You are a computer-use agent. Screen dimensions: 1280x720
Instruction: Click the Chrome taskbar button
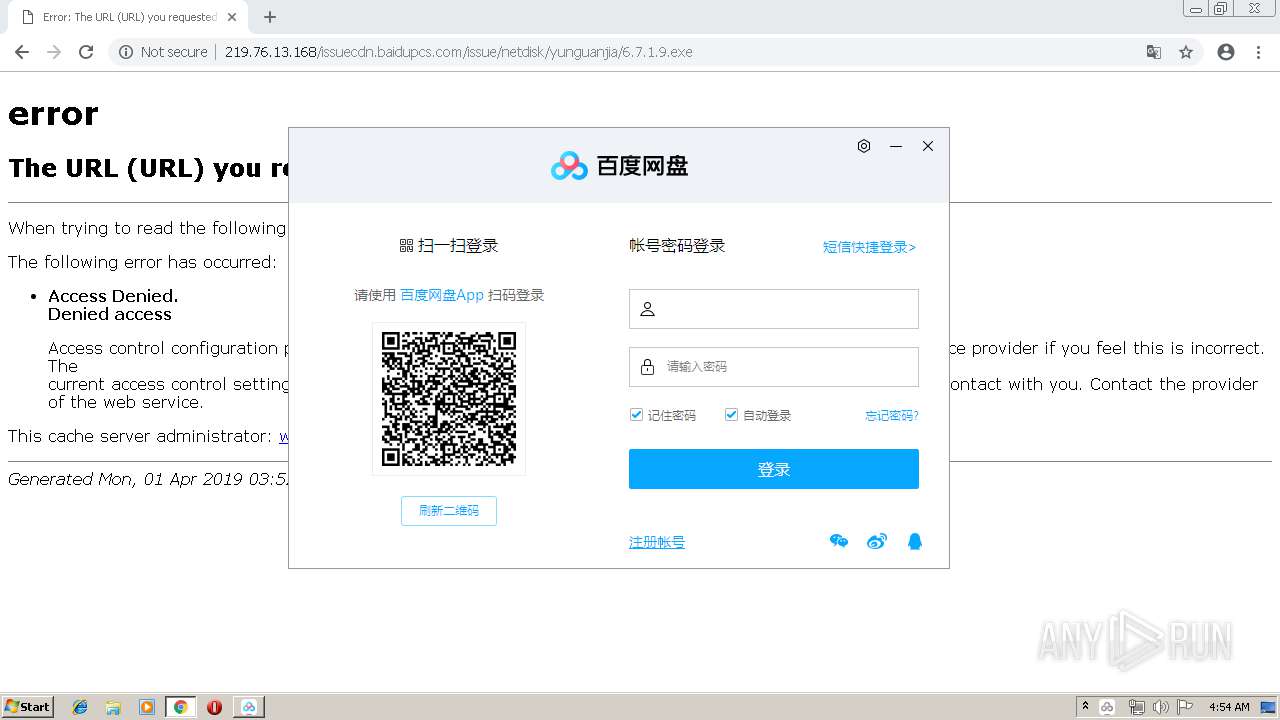point(181,707)
